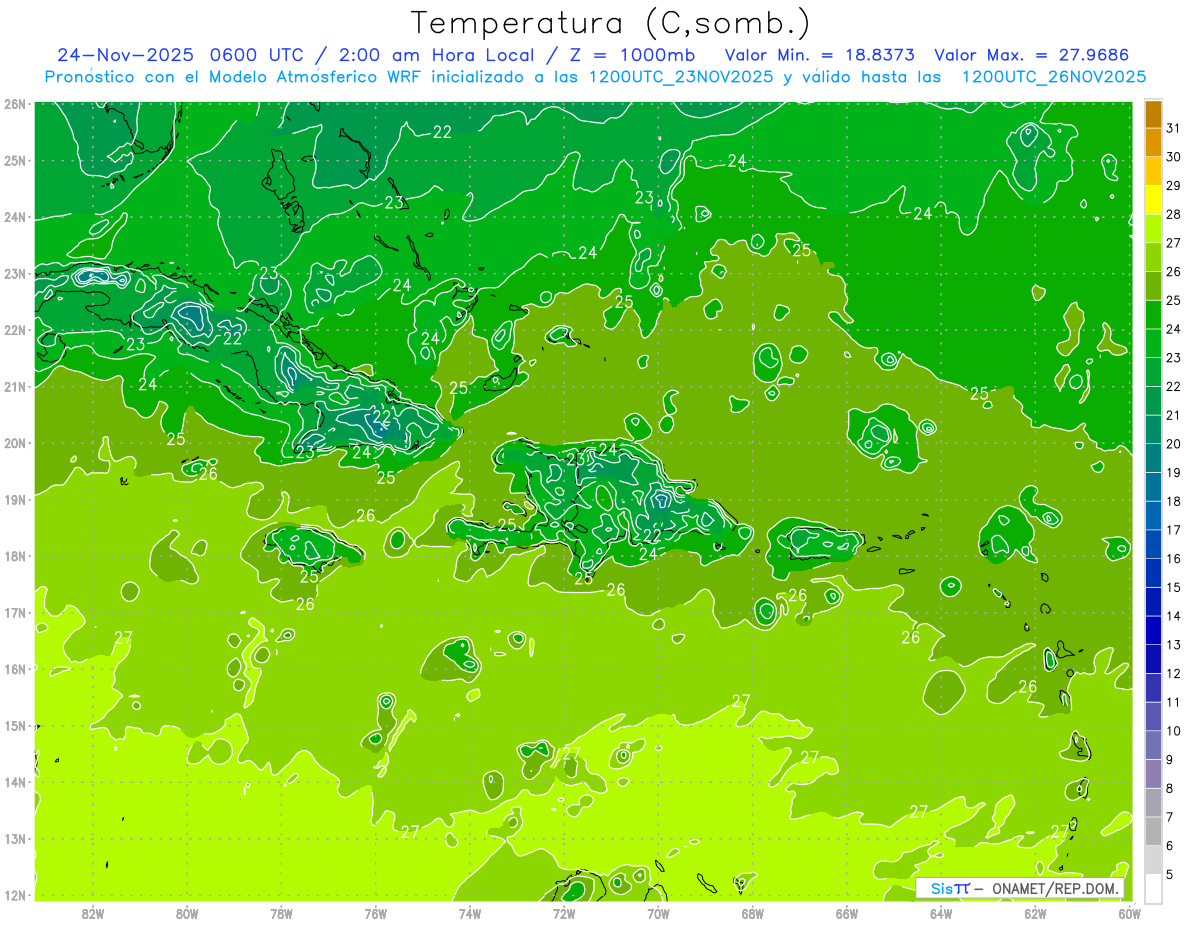
Task: Click the colorbar legend value 10
Action: [x=1173, y=731]
